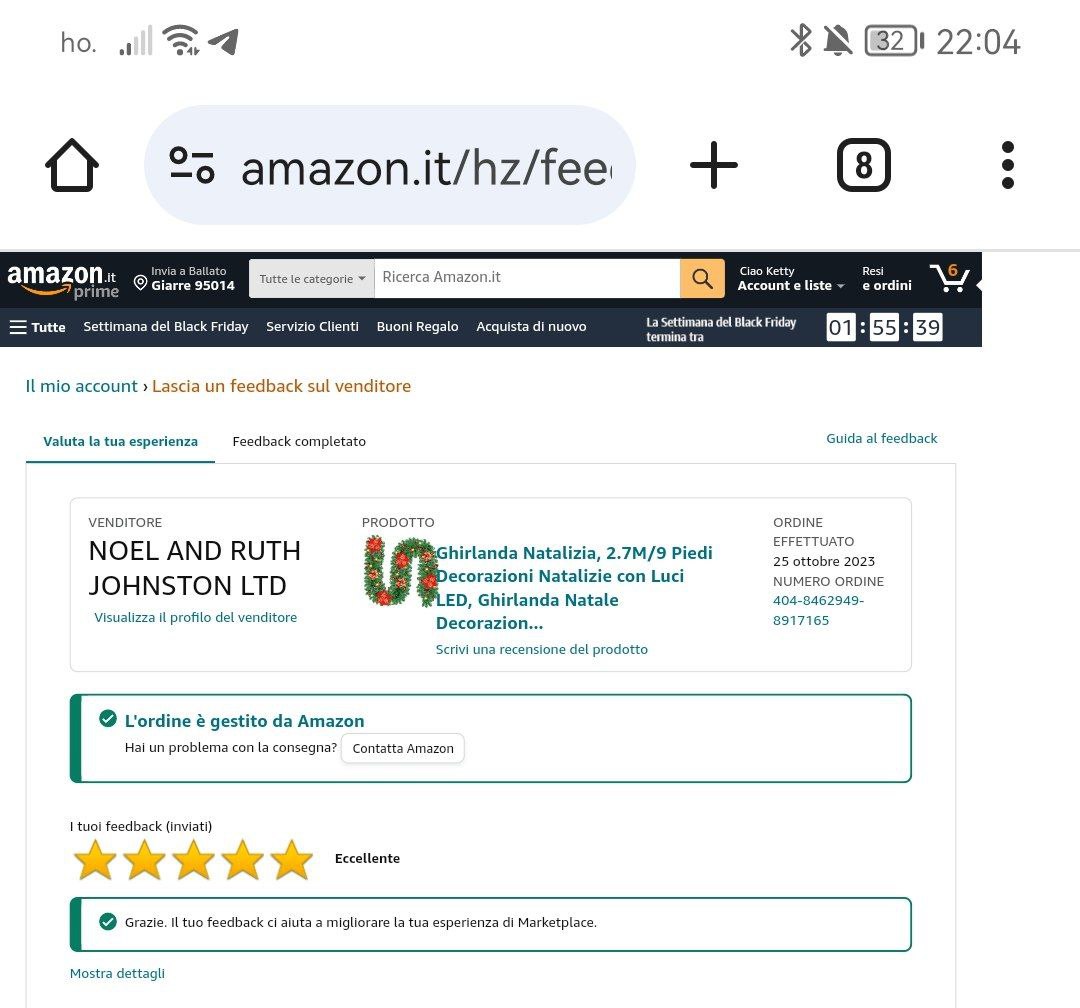Image resolution: width=1080 pixels, height=1008 pixels.
Task: Select delivery location Giarre 95014
Action: click(184, 278)
